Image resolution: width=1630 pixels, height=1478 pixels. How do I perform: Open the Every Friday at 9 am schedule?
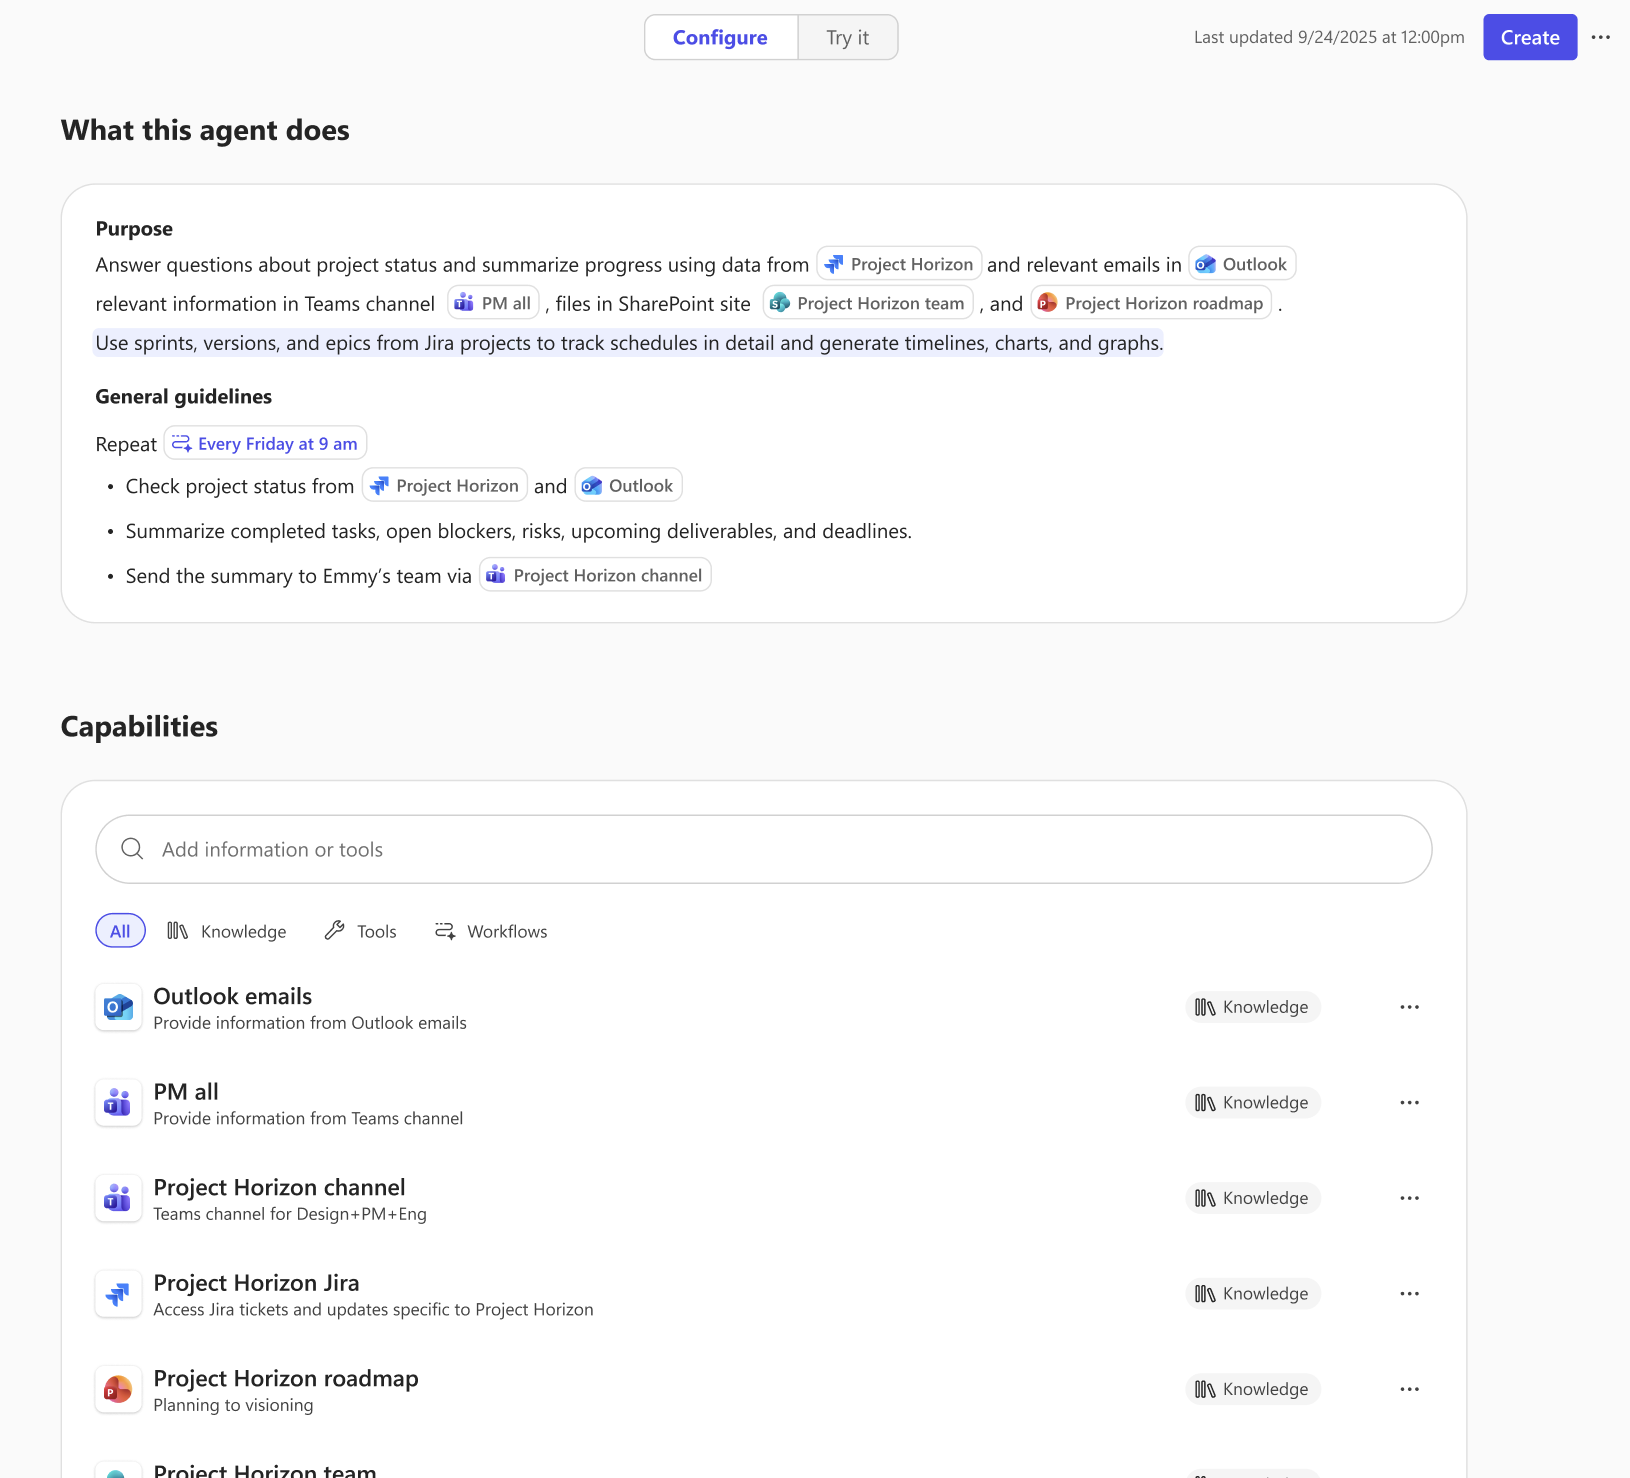click(265, 443)
